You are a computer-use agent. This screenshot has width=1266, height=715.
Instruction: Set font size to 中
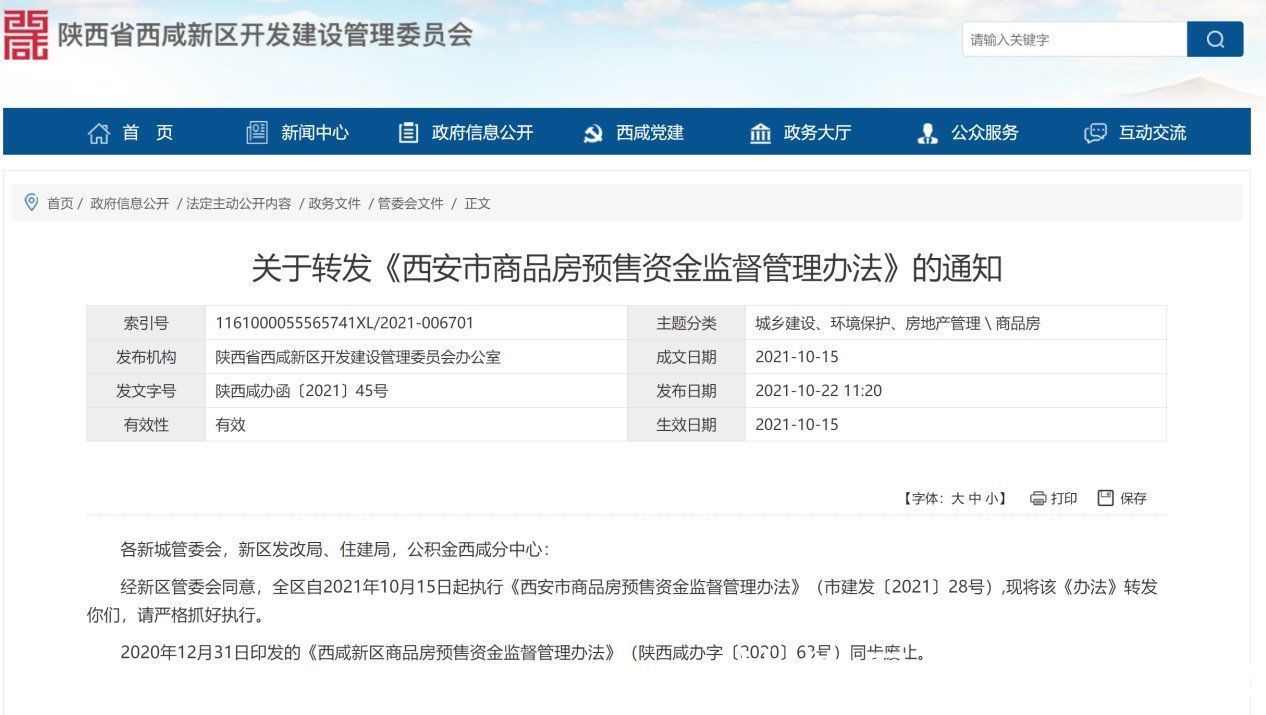(974, 499)
